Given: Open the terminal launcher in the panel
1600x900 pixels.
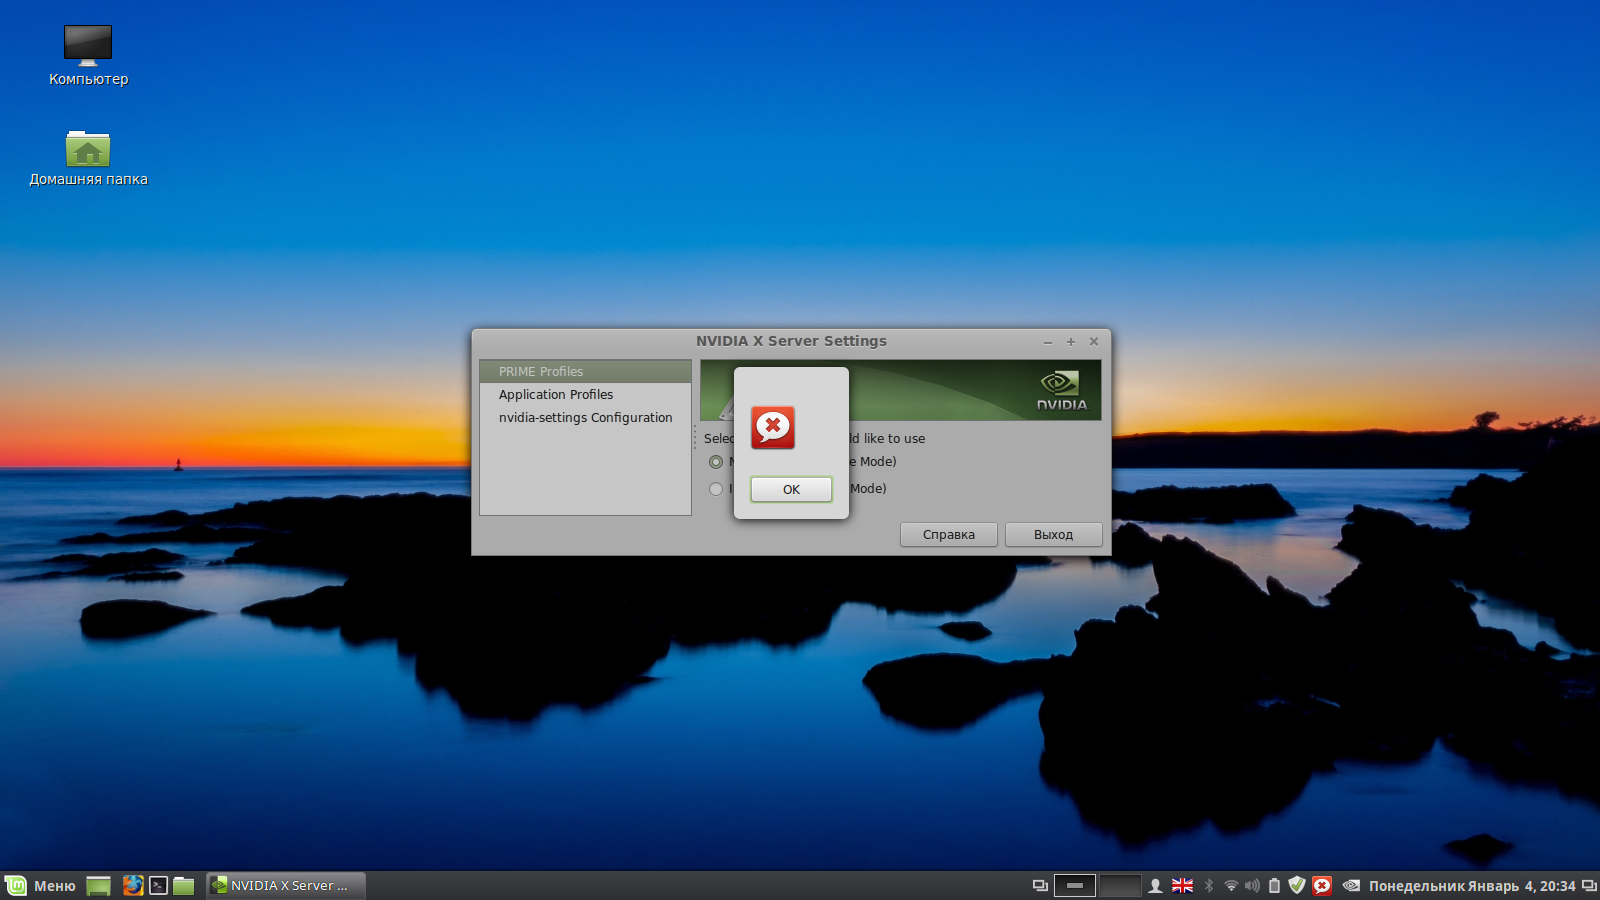Looking at the screenshot, I should coord(158,886).
